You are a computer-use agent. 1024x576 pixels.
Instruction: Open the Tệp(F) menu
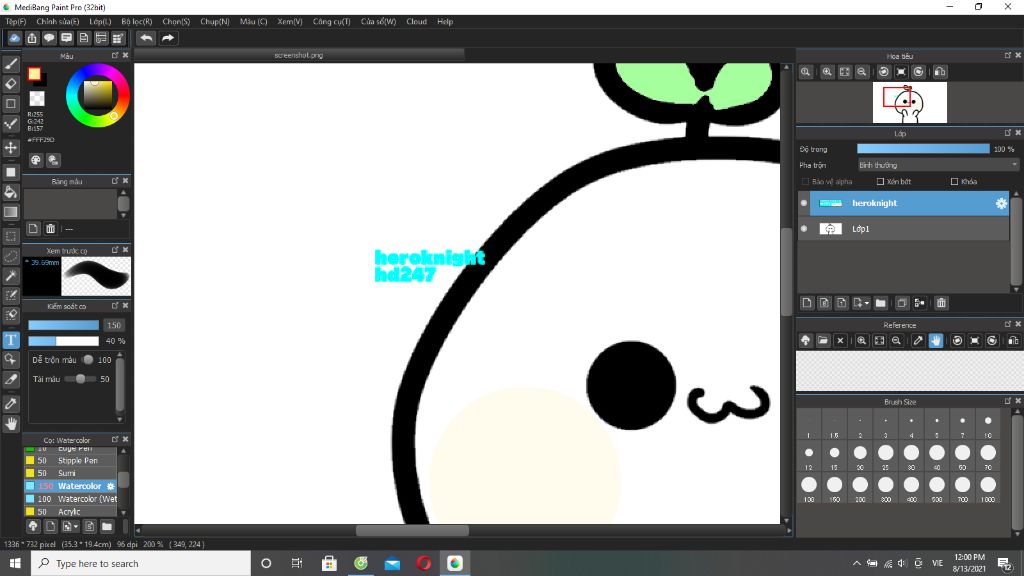[x=16, y=22]
